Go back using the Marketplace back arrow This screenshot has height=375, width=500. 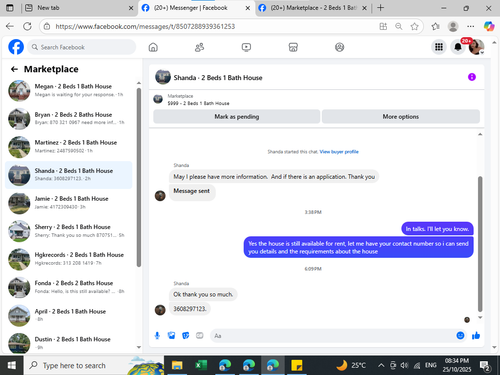tap(14, 69)
